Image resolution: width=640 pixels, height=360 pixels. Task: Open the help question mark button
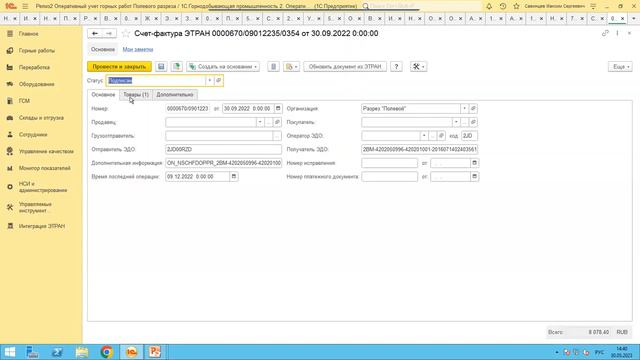396,67
